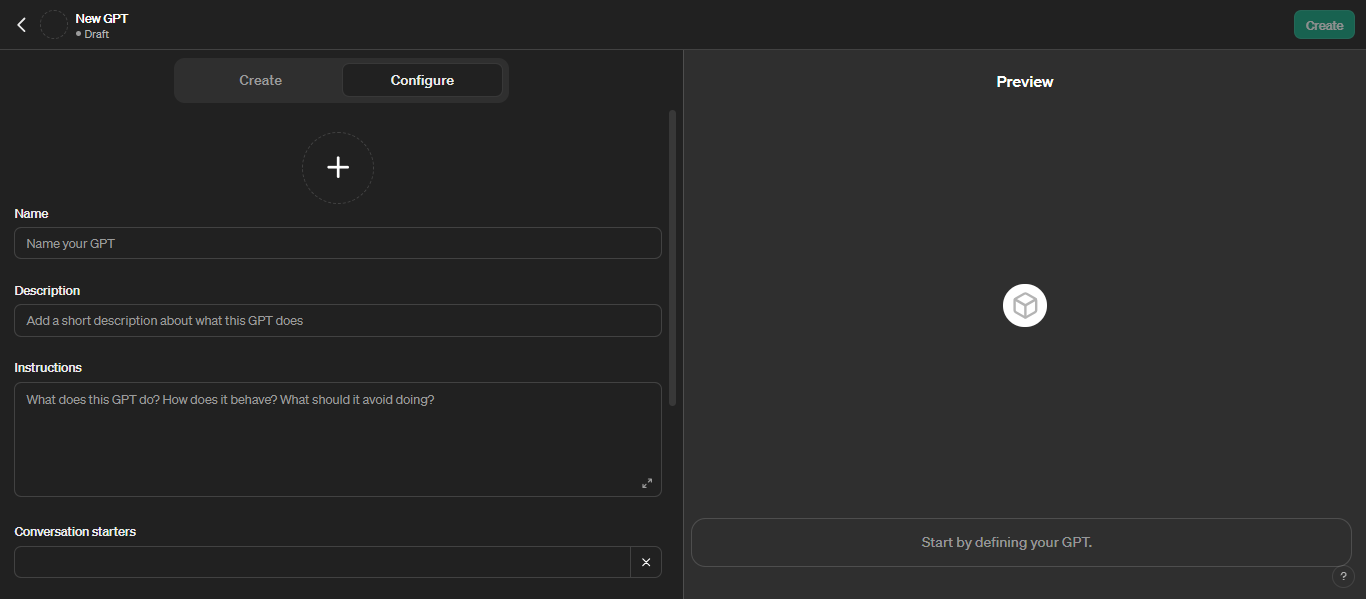Click inside the Instructions text area
This screenshot has width=1366, height=599.
pyautogui.click(x=338, y=439)
